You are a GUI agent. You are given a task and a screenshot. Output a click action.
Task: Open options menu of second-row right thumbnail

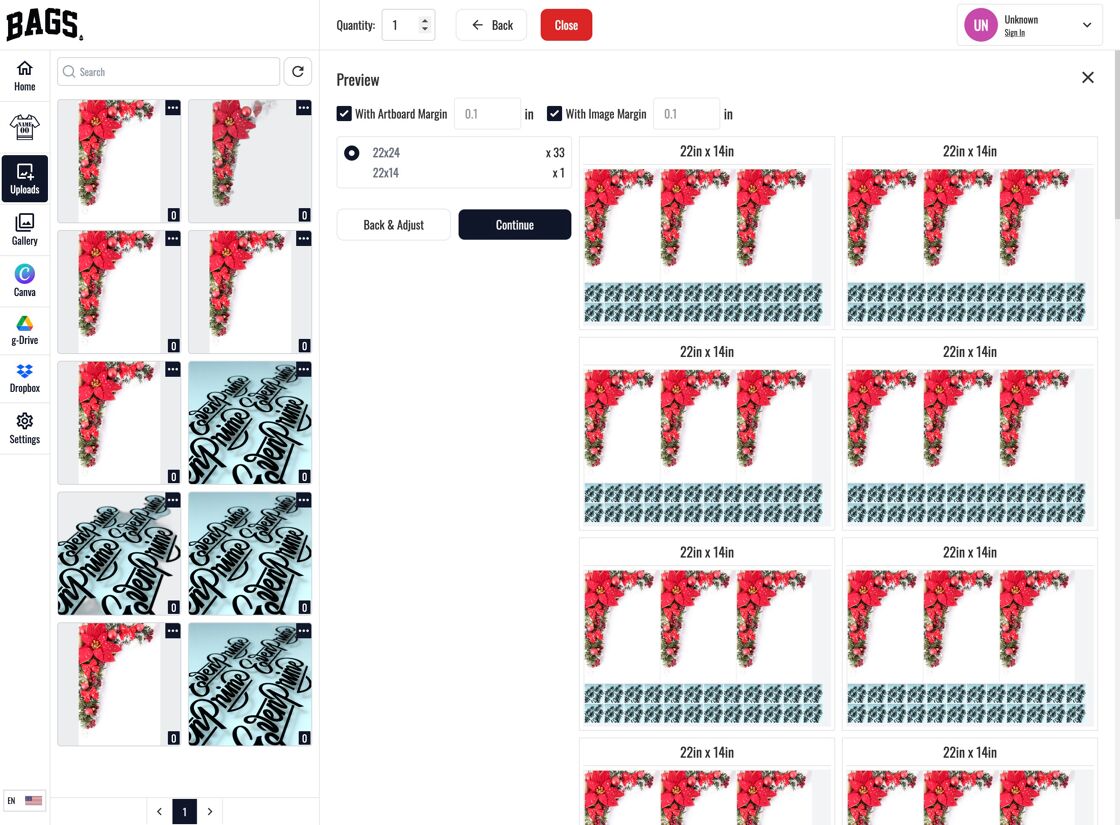[x=304, y=239]
